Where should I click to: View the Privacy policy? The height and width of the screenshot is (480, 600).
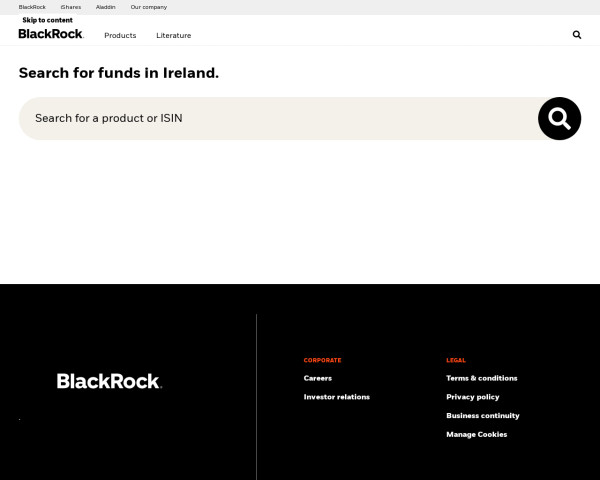pos(472,397)
